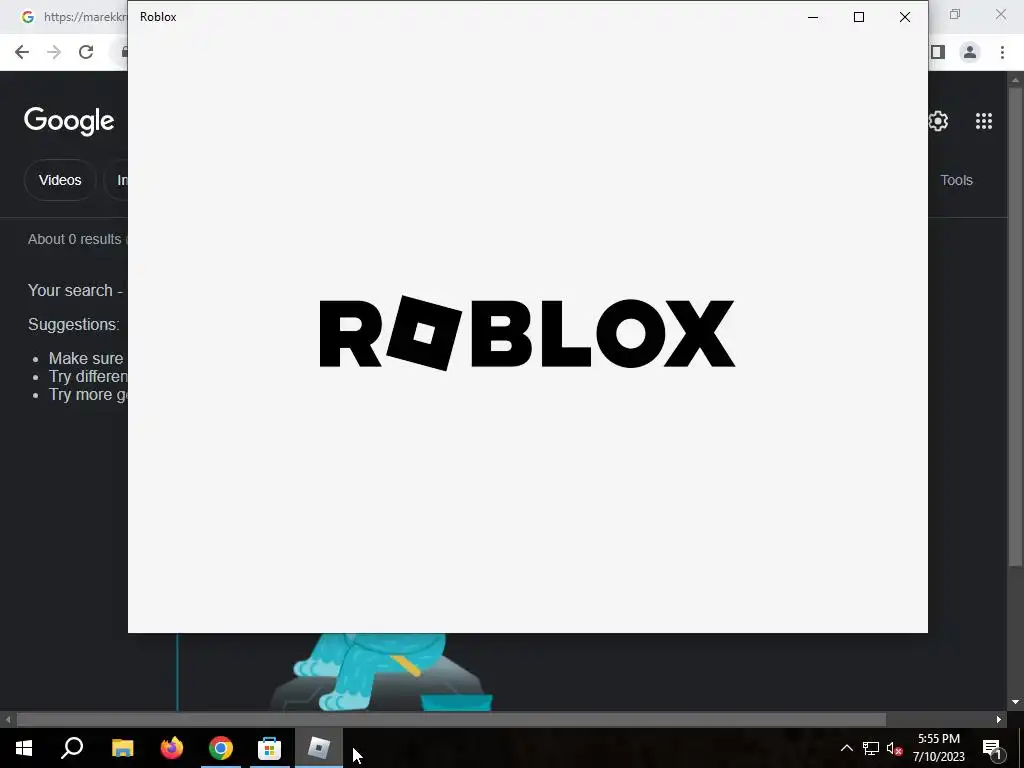Show hidden system tray icons

846,748
